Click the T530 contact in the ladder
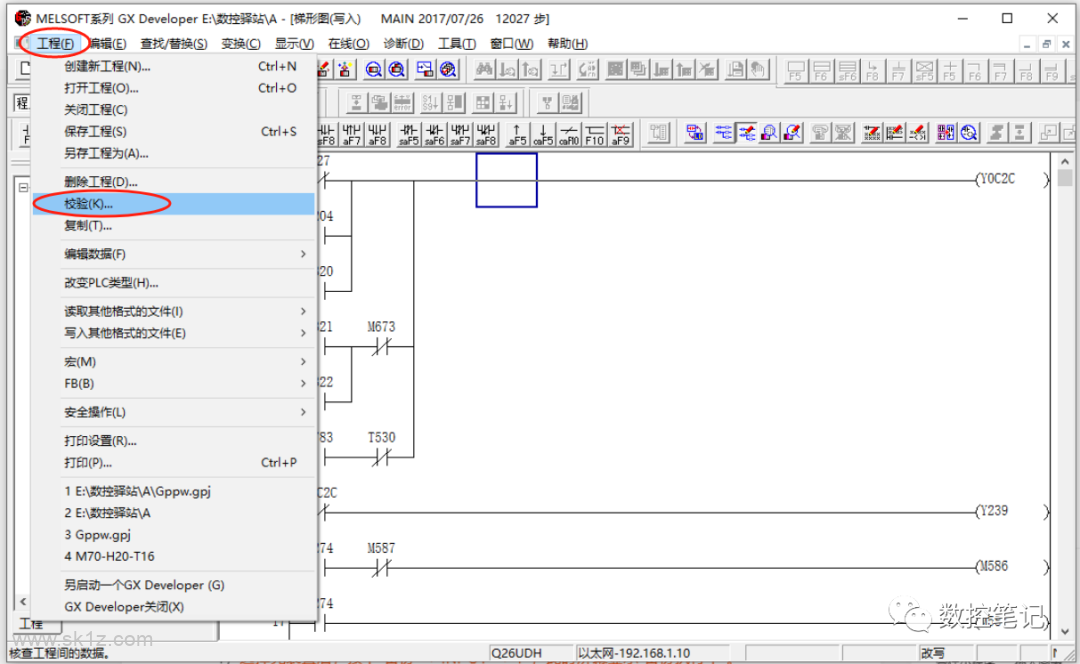This screenshot has height=664, width=1080. 381,457
